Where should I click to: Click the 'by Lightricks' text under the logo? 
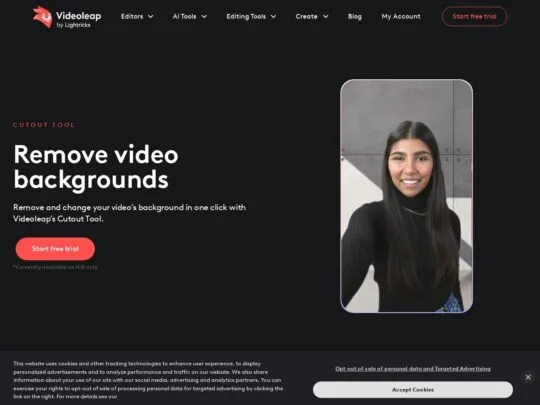[x=73, y=25]
